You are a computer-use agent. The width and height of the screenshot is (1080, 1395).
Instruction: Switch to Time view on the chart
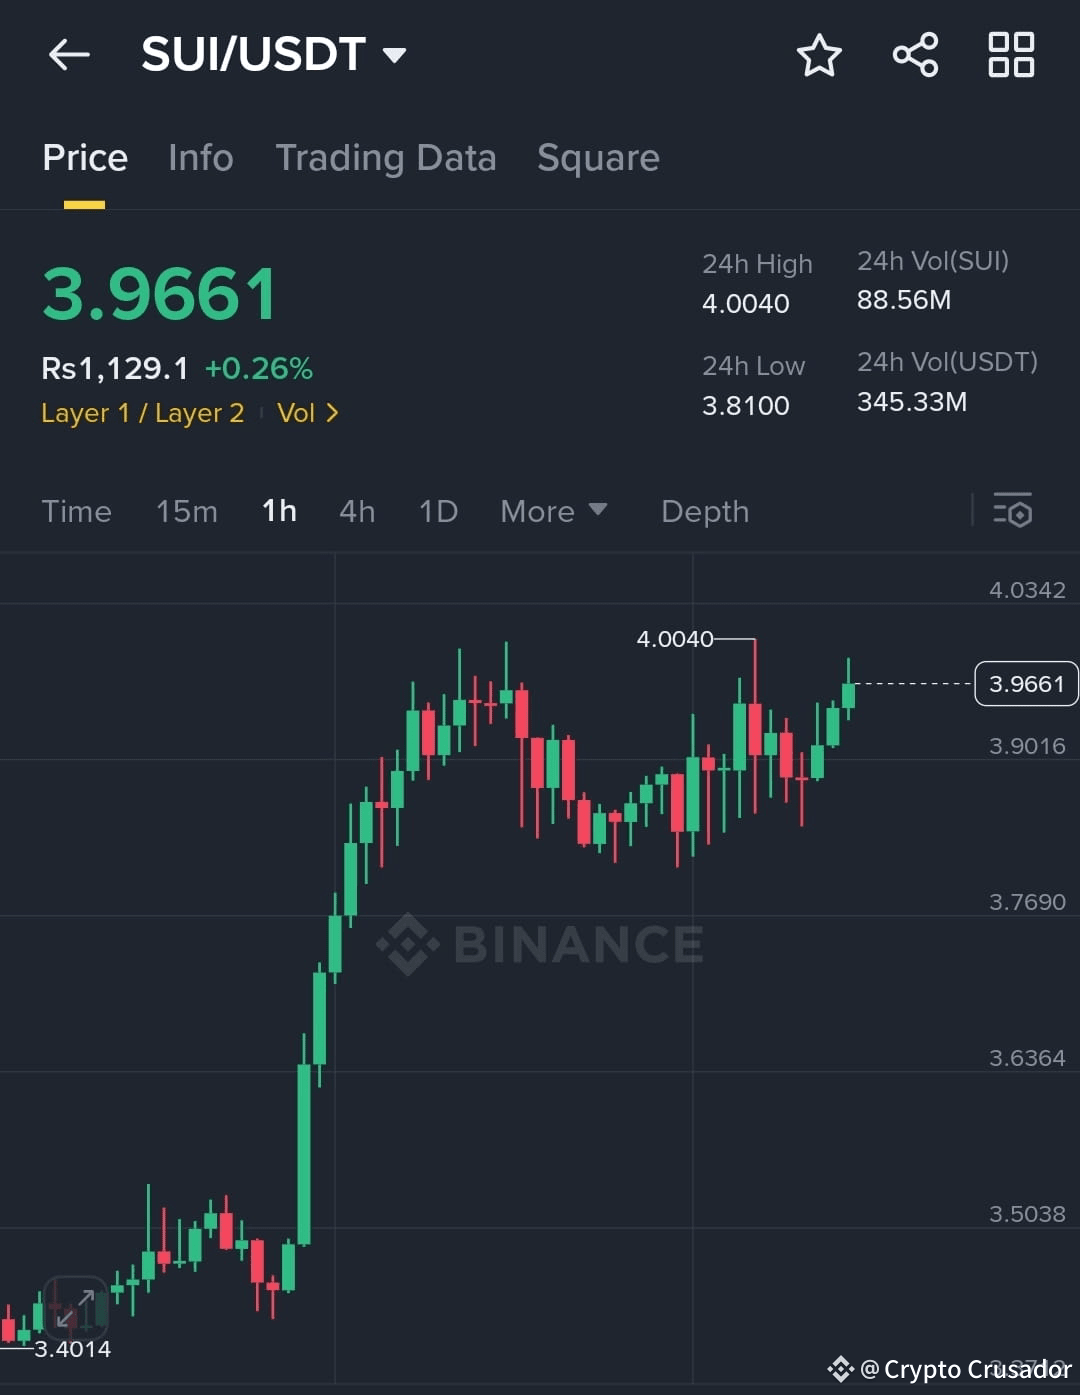(76, 511)
